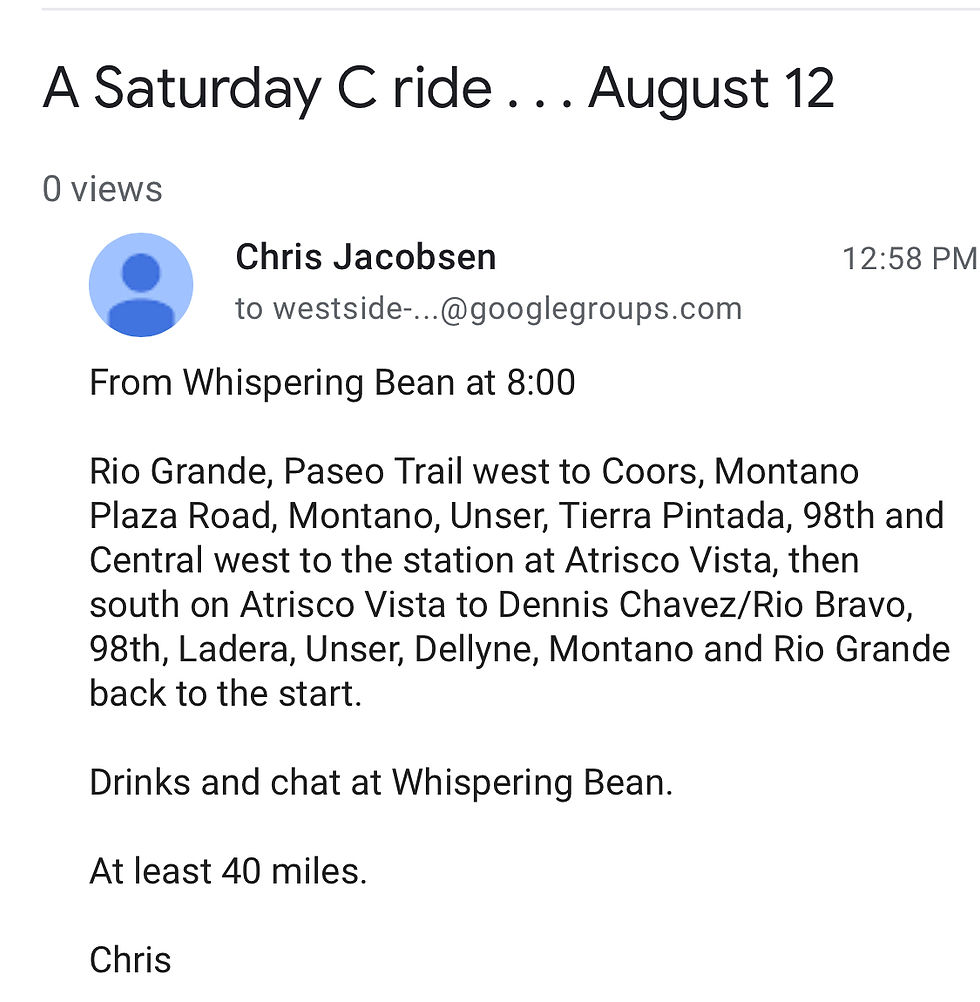Click the Chris signature at message end
This screenshot has width=980, height=1002.
click(130, 960)
